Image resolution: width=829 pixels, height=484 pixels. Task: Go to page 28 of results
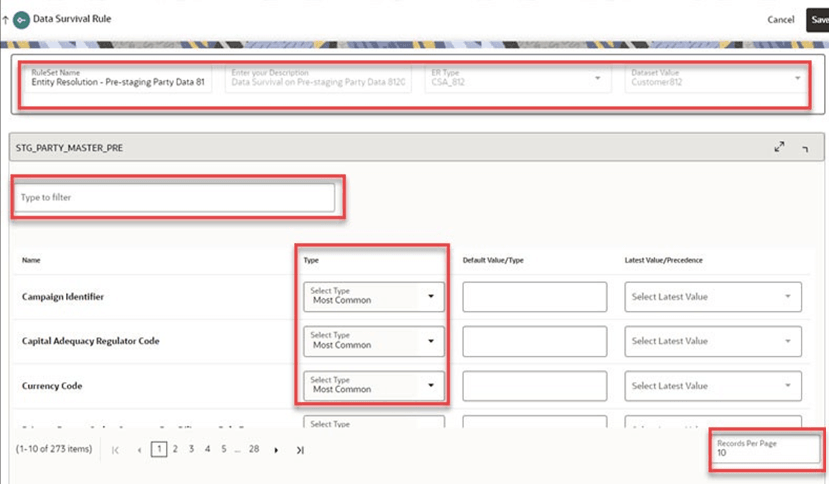tap(254, 449)
